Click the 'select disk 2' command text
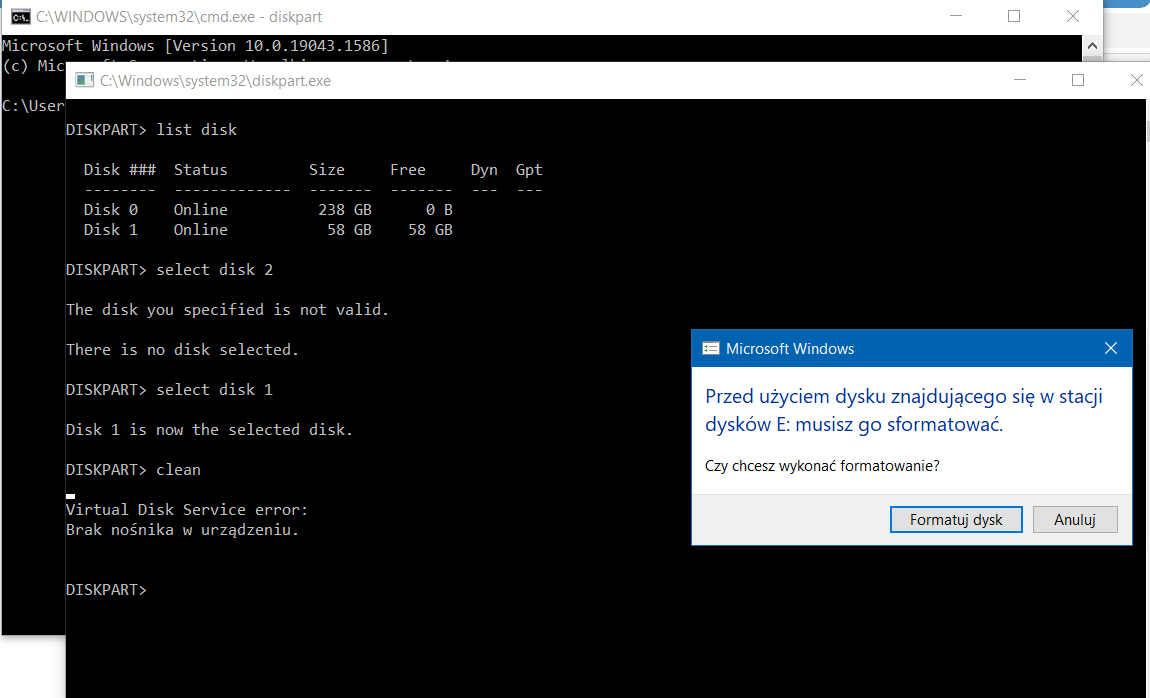Screen dimensions: 1150x698 (x=214, y=270)
